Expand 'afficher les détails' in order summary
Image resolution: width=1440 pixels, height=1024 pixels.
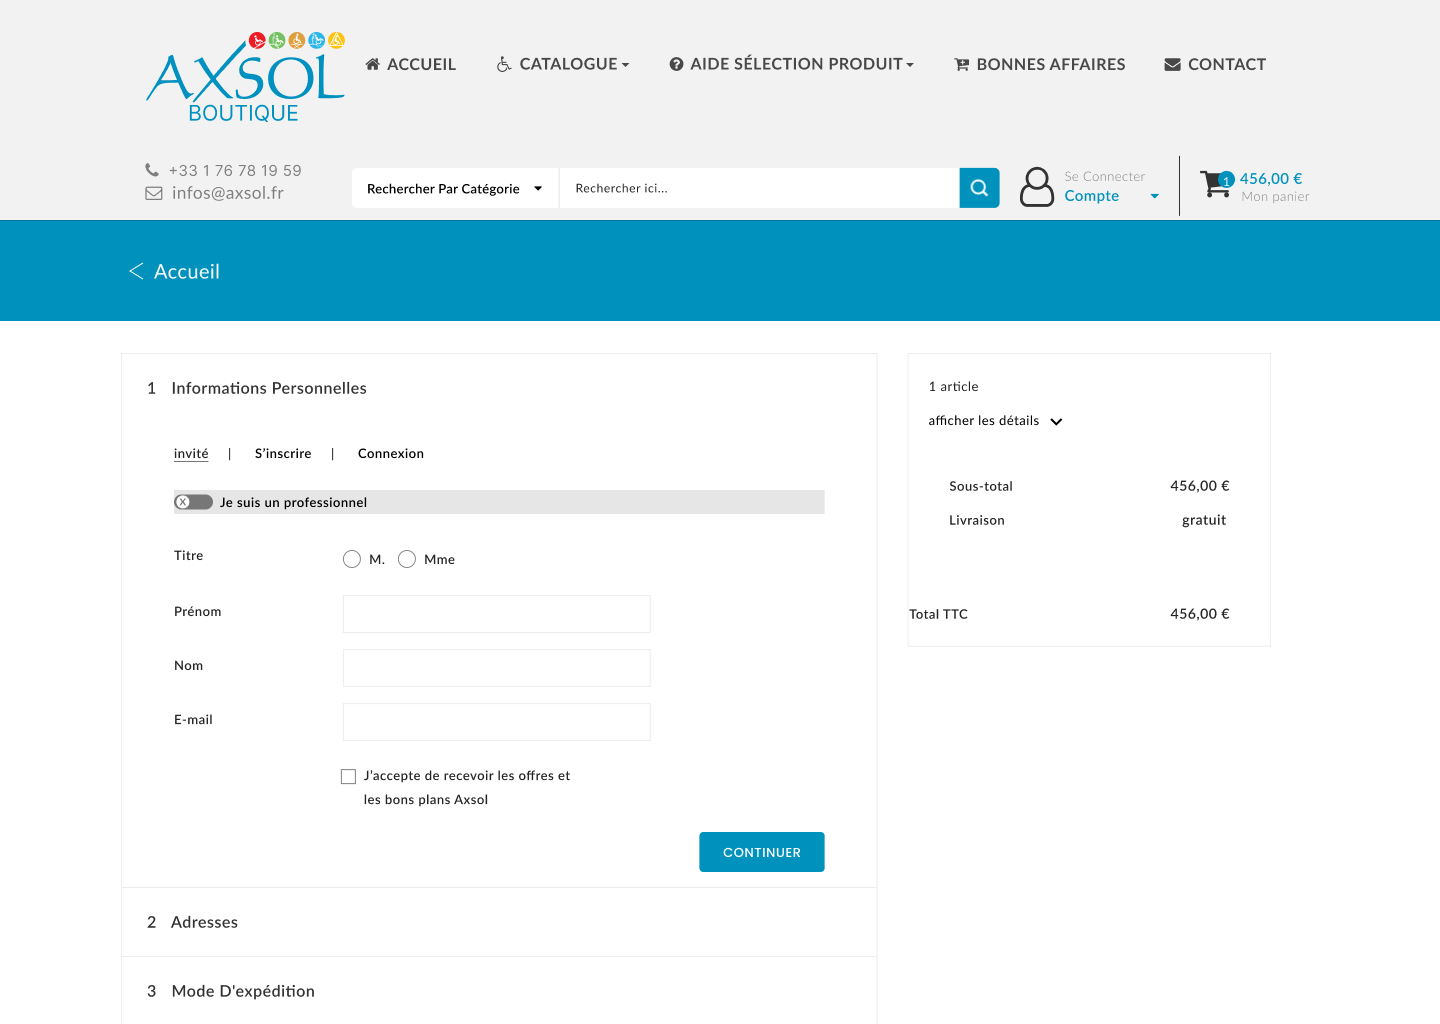pos(995,421)
